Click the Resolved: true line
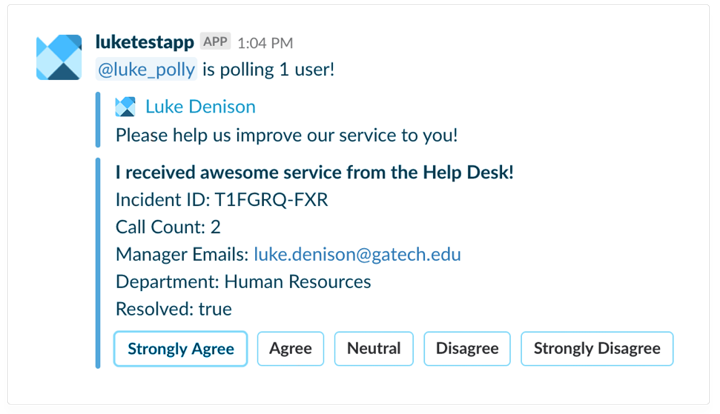720x414 pixels. click(x=174, y=309)
